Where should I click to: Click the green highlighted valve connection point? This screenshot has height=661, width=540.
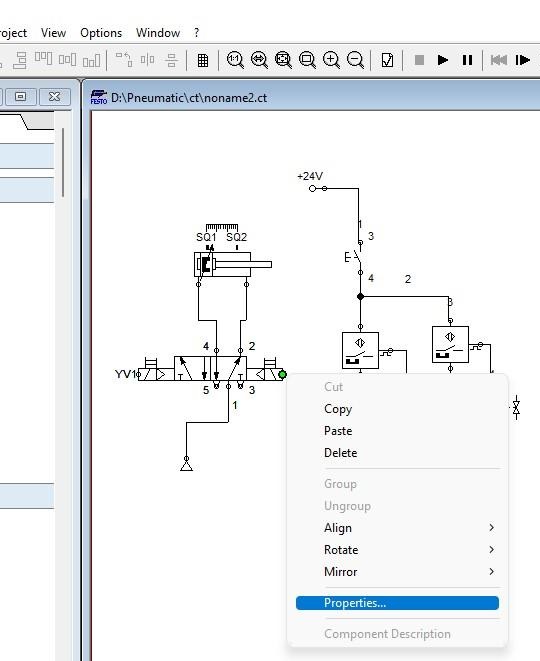coord(282,374)
